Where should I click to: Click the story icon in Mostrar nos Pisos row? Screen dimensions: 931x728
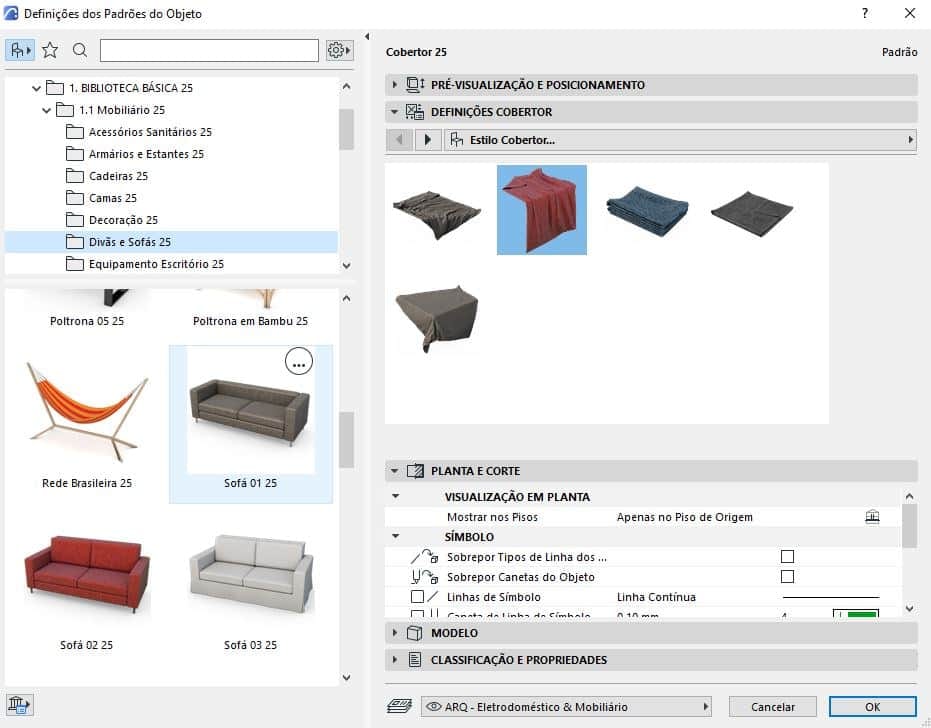click(x=872, y=517)
